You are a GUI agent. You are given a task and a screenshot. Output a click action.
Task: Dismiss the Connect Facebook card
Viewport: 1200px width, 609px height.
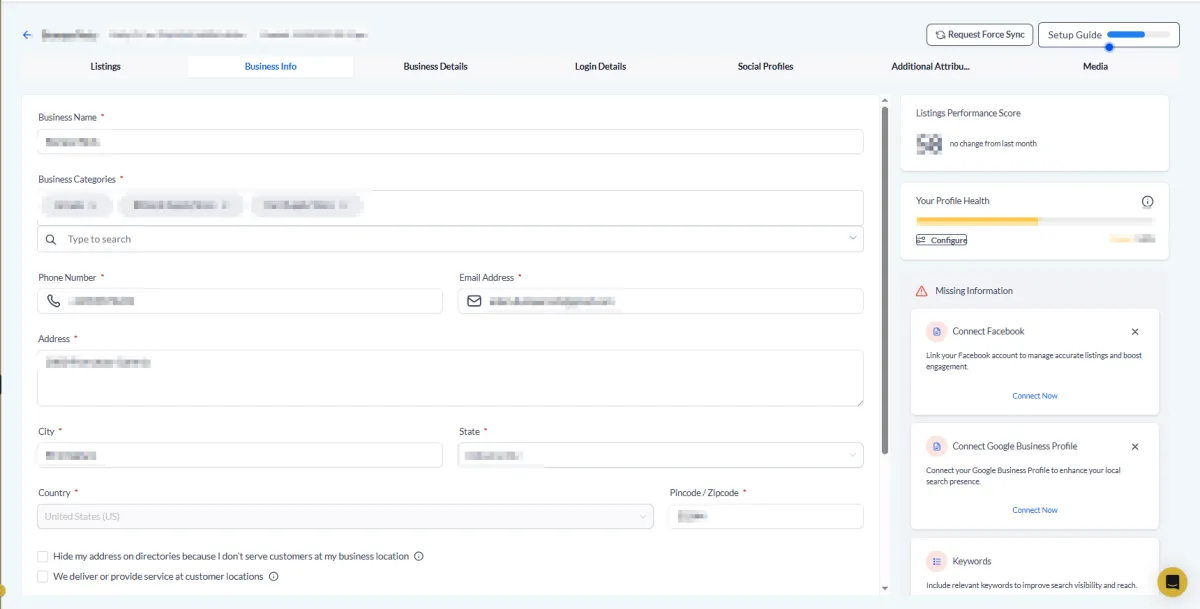tap(1135, 331)
